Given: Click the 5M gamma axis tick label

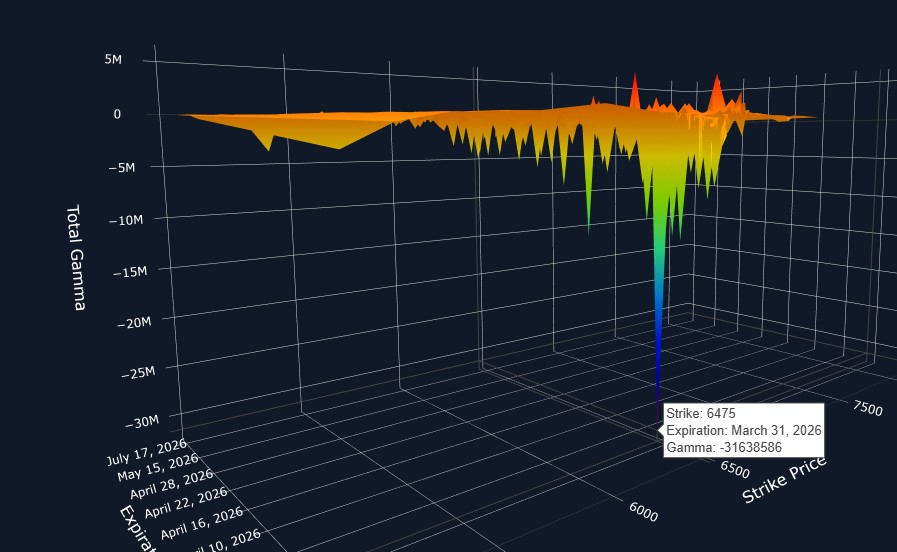Looking at the screenshot, I should pos(113,59).
